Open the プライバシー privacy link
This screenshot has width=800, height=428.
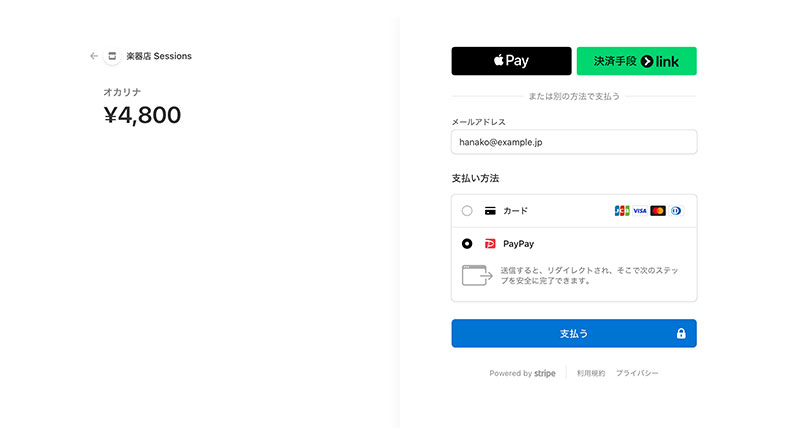point(637,373)
